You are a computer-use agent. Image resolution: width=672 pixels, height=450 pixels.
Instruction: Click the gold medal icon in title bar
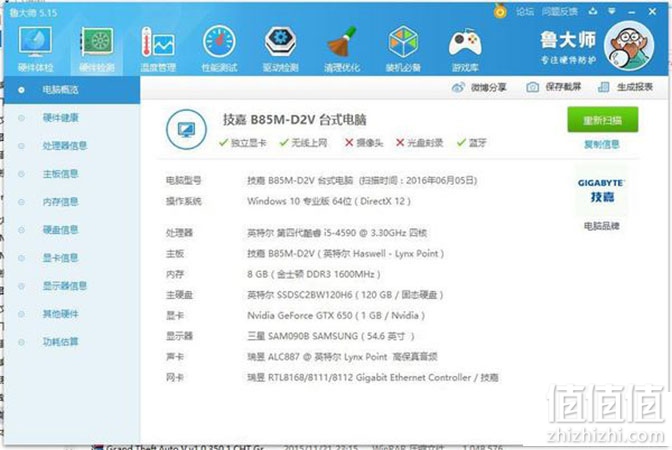[x=500, y=11]
